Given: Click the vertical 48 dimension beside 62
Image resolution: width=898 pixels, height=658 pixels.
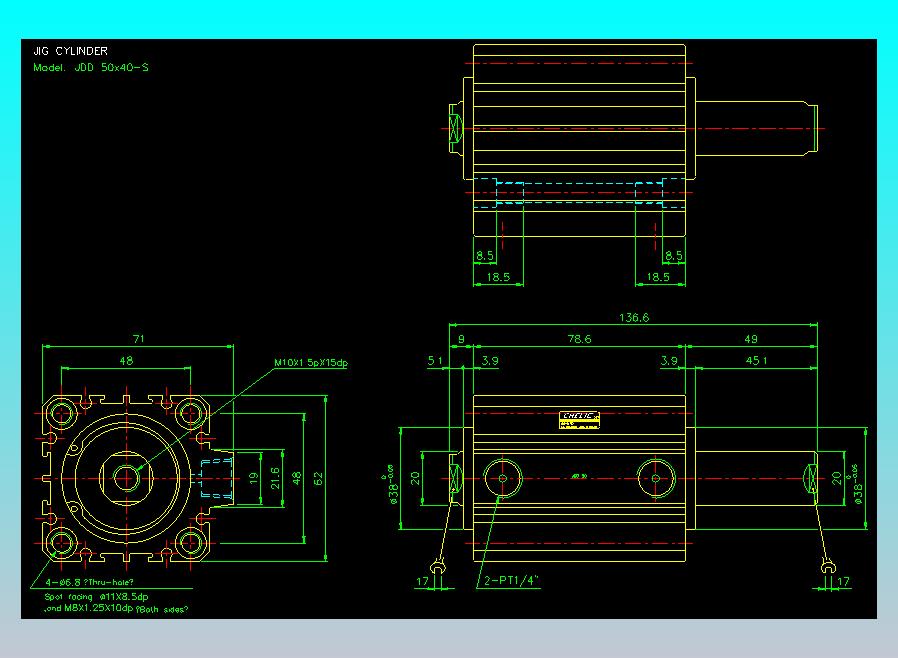Looking at the screenshot, I should point(297,478).
